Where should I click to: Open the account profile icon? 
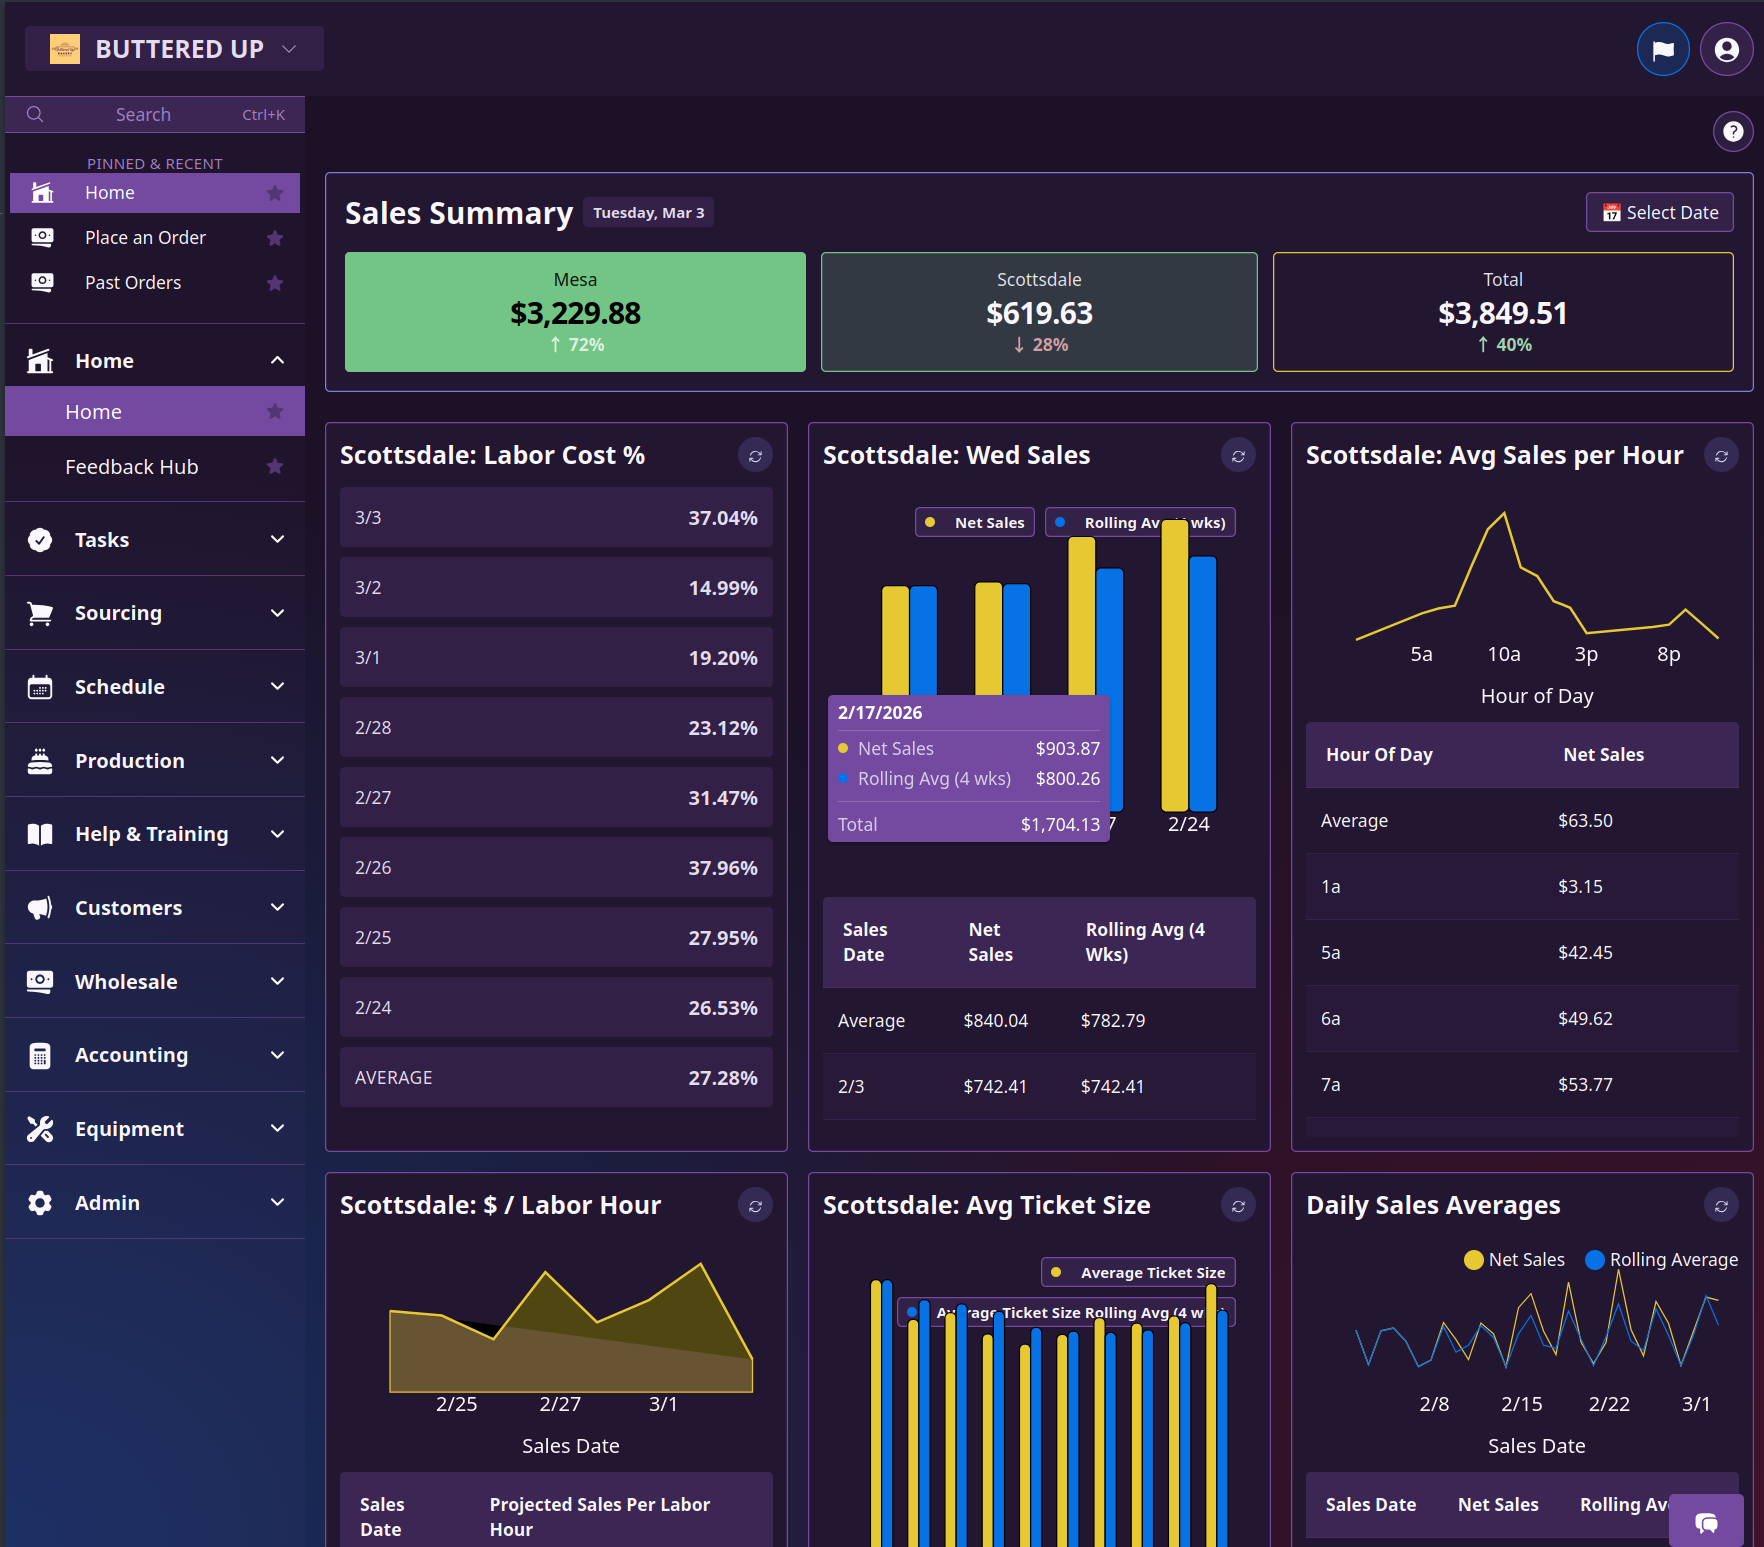[1727, 48]
